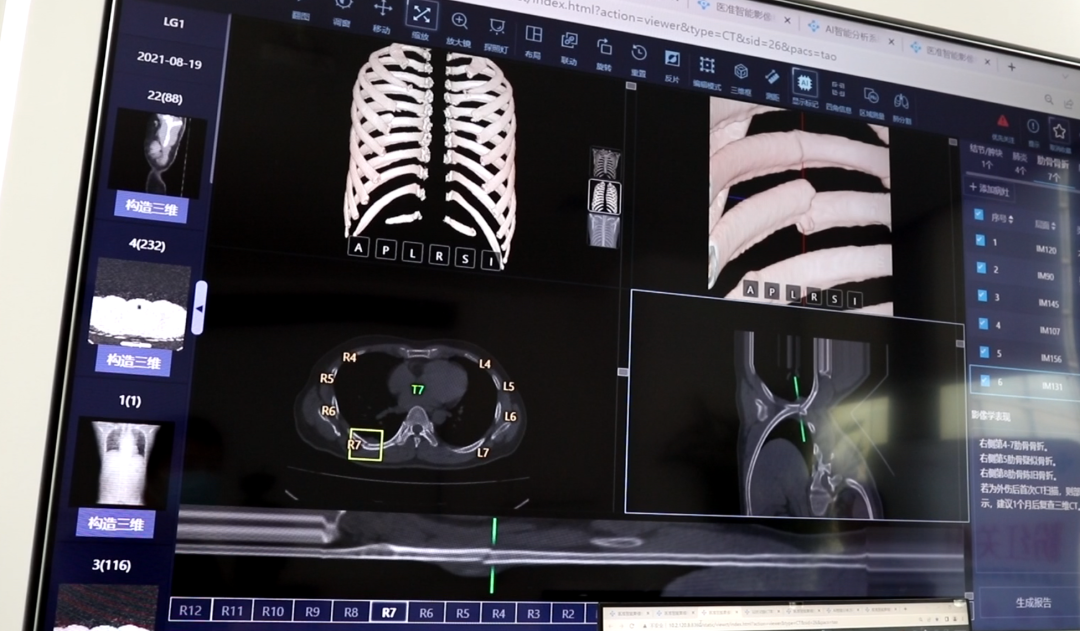Click orientation button A under main 3D view
The height and width of the screenshot is (631, 1080).
(x=358, y=248)
